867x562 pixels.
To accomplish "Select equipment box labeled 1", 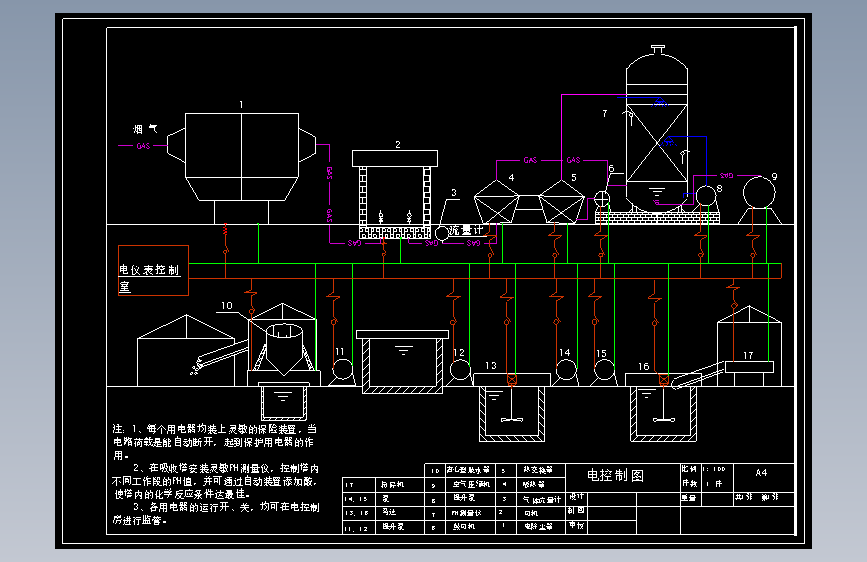I will pyautogui.click(x=242, y=157).
